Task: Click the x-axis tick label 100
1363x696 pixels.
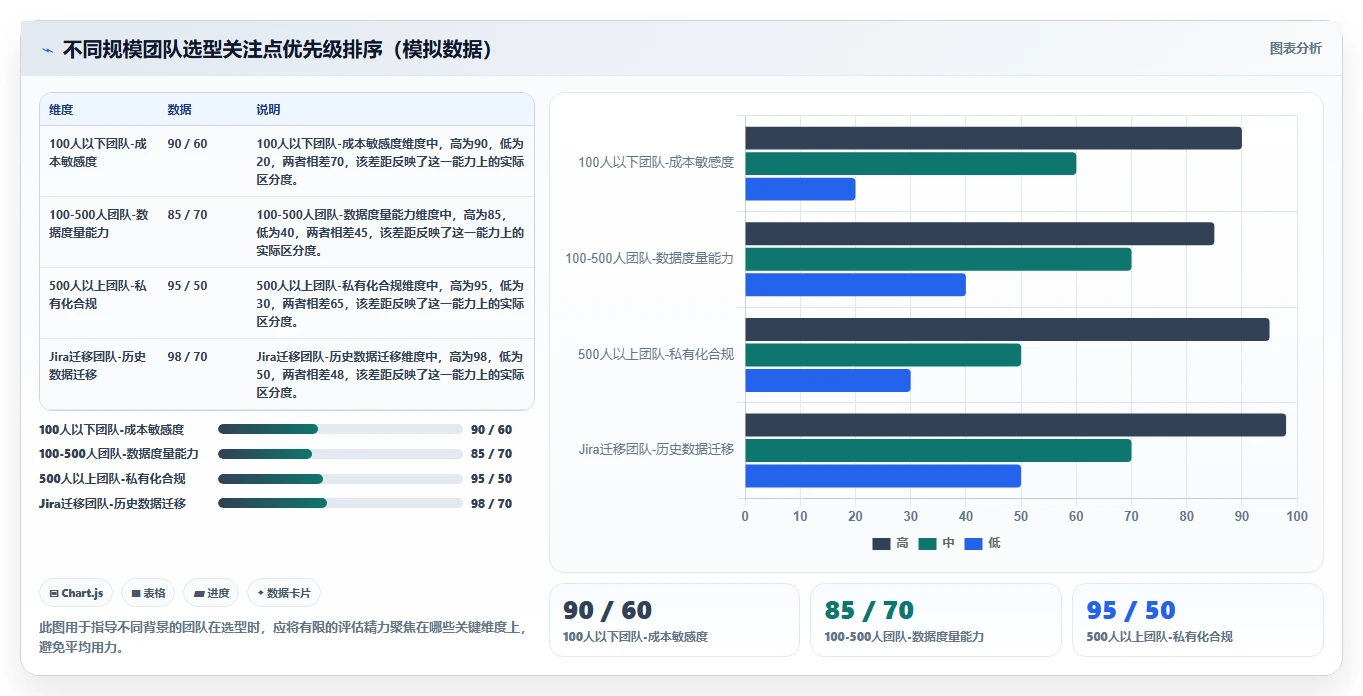Action: (x=1297, y=517)
